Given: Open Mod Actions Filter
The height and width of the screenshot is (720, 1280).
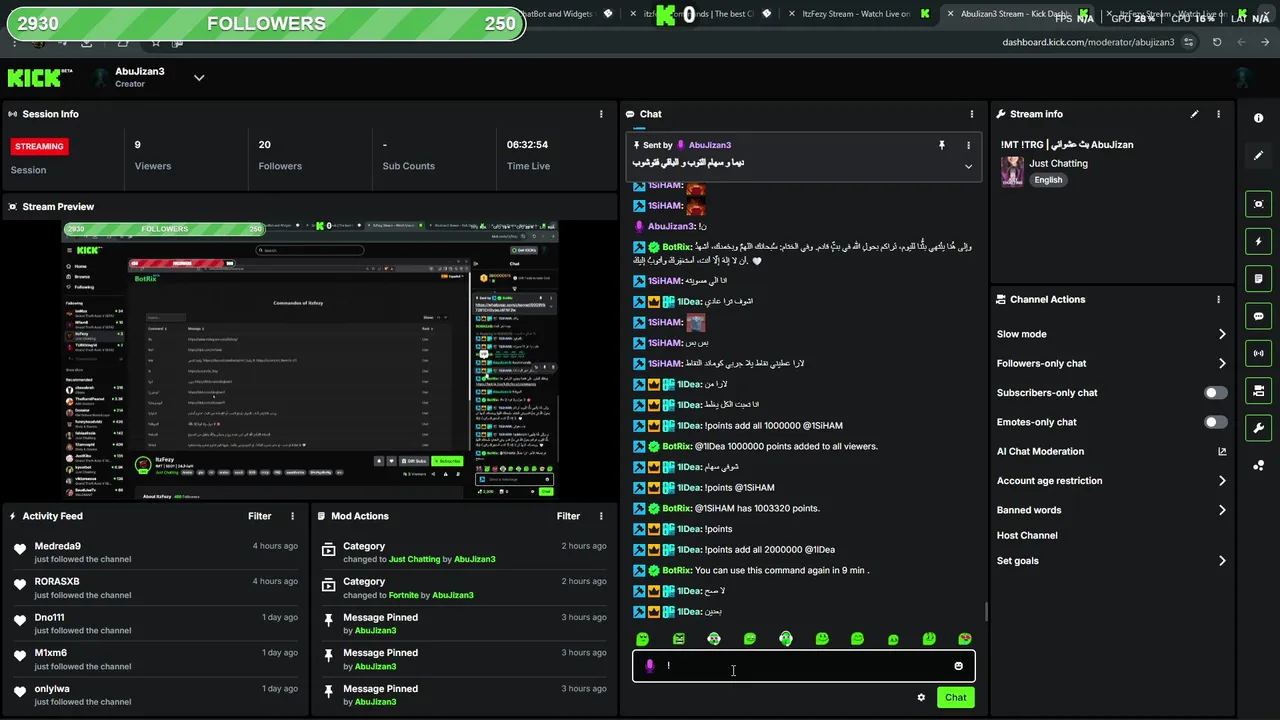Looking at the screenshot, I should [568, 516].
